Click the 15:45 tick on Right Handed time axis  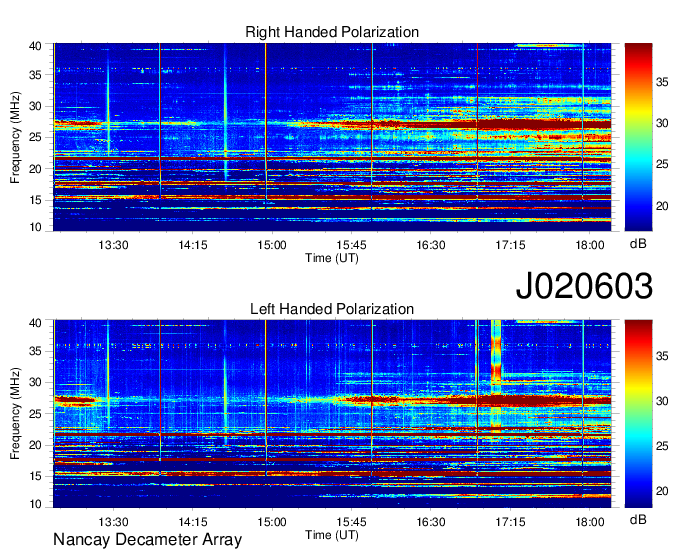[x=351, y=245]
